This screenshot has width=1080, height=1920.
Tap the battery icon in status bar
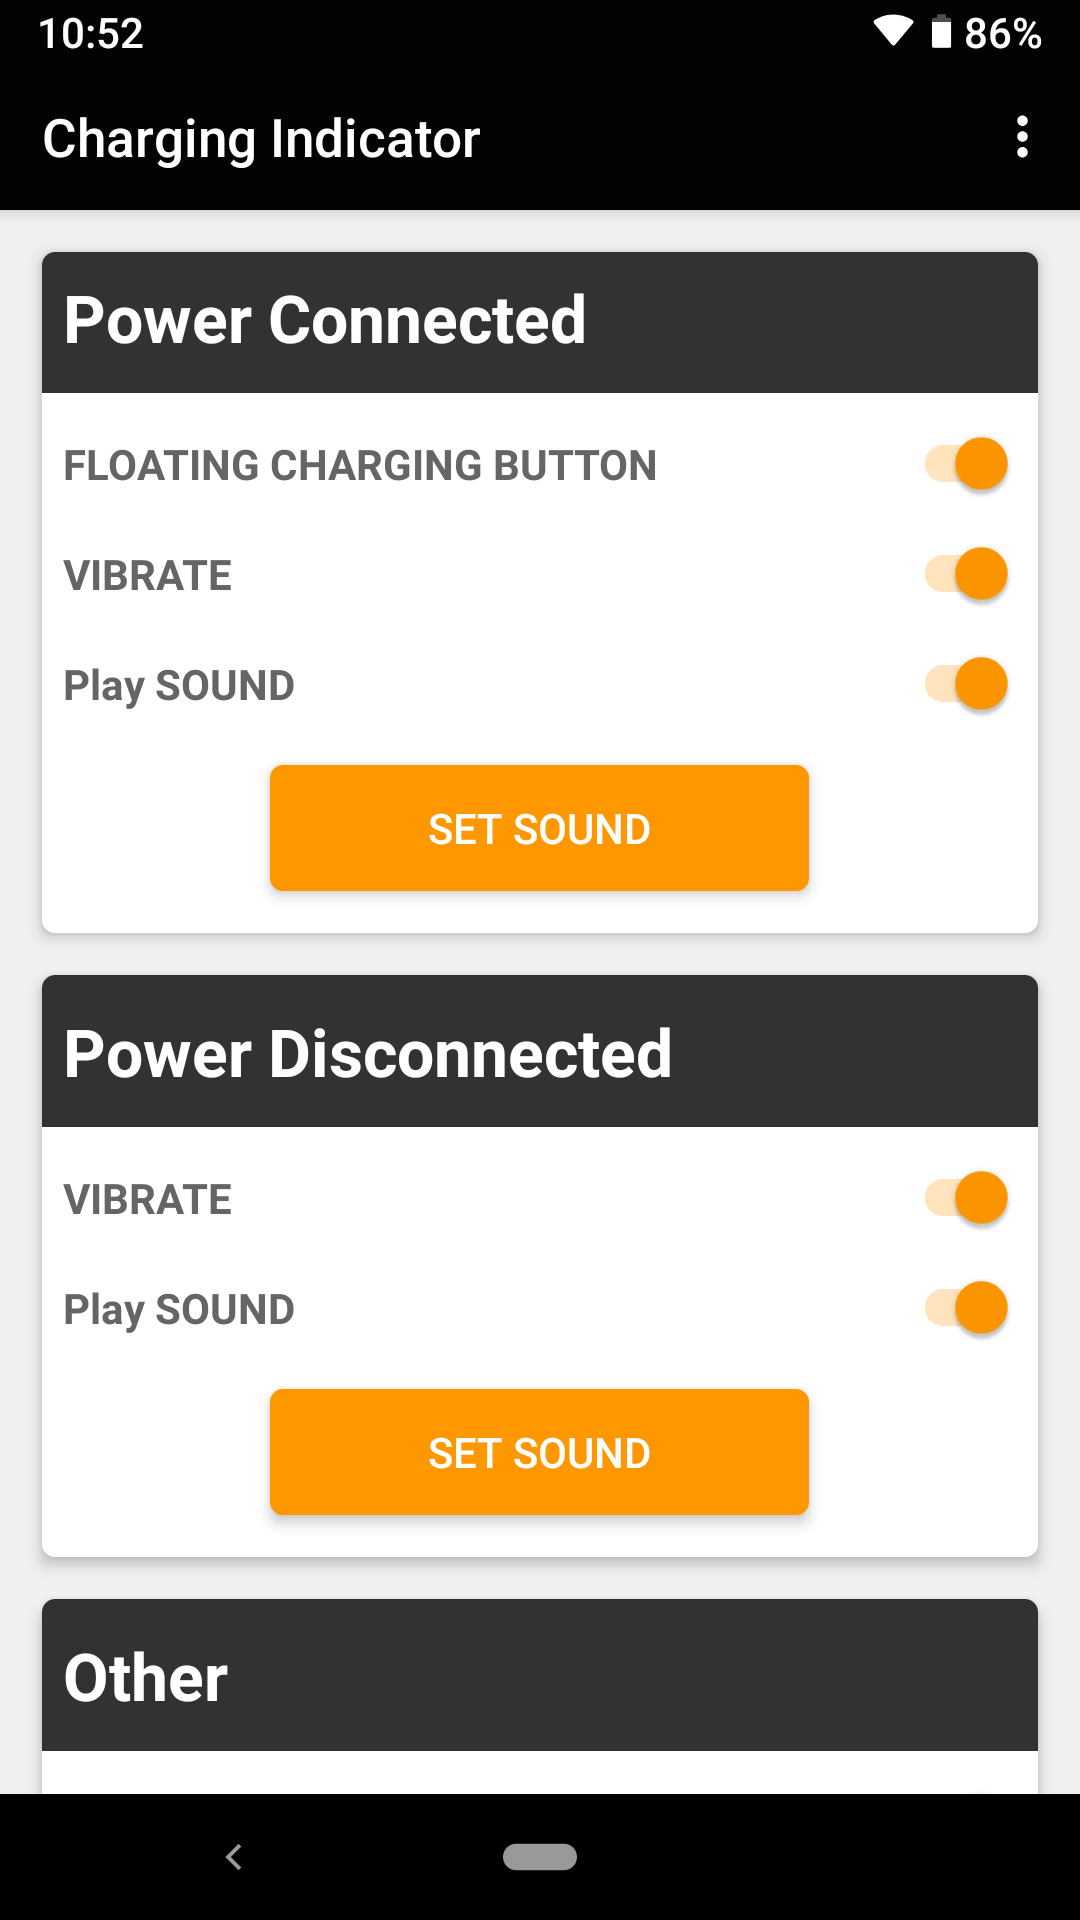click(x=941, y=32)
